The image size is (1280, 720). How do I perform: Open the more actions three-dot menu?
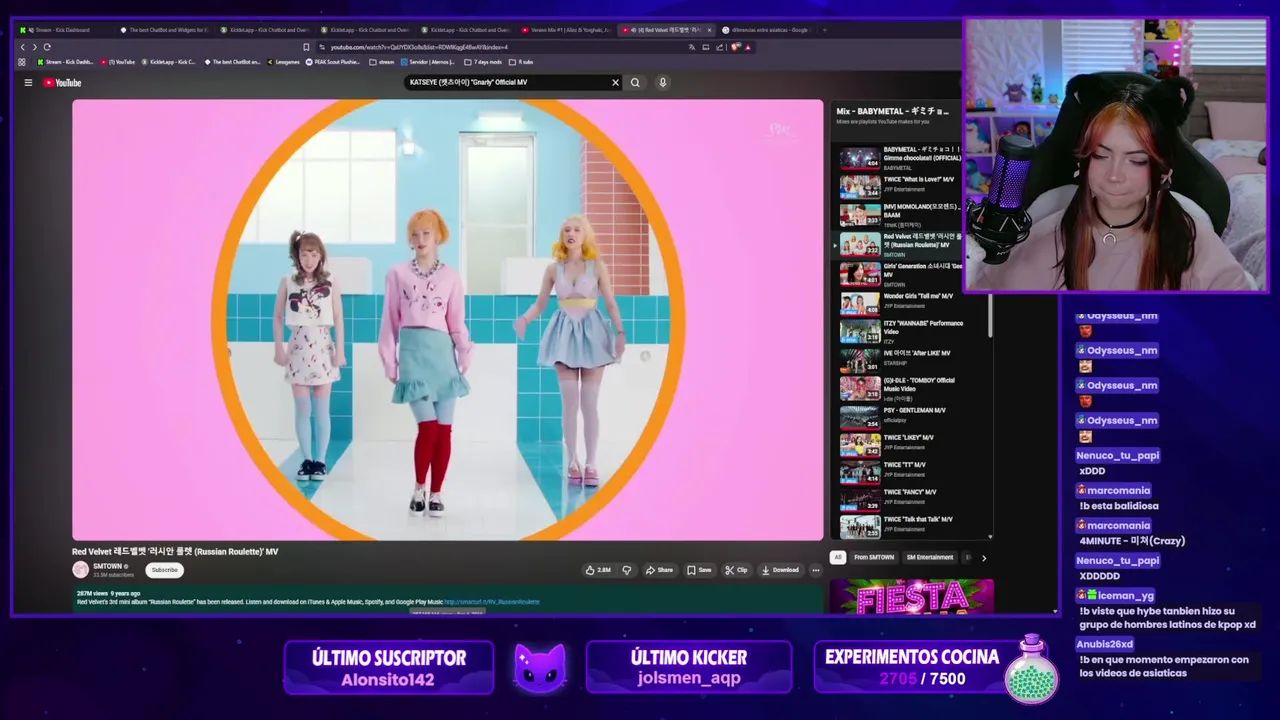(x=816, y=570)
